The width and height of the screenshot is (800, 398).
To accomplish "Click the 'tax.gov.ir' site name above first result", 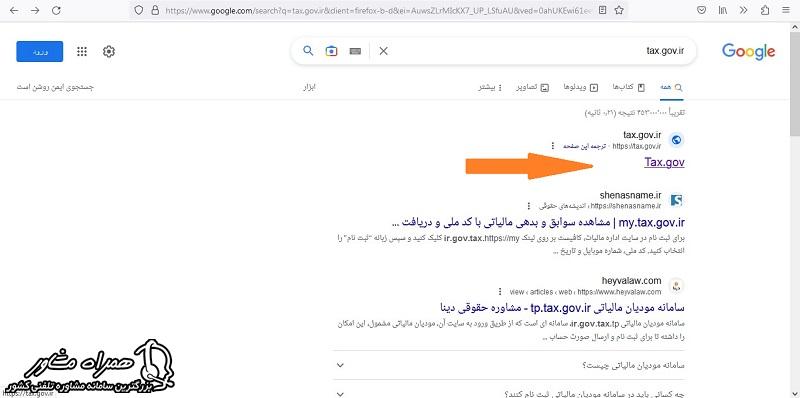I will click(642, 135).
